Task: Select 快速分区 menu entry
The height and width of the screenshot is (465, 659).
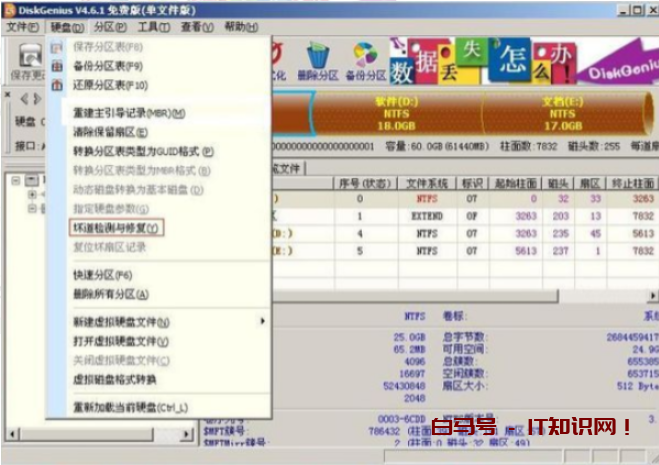Action: [x=103, y=275]
